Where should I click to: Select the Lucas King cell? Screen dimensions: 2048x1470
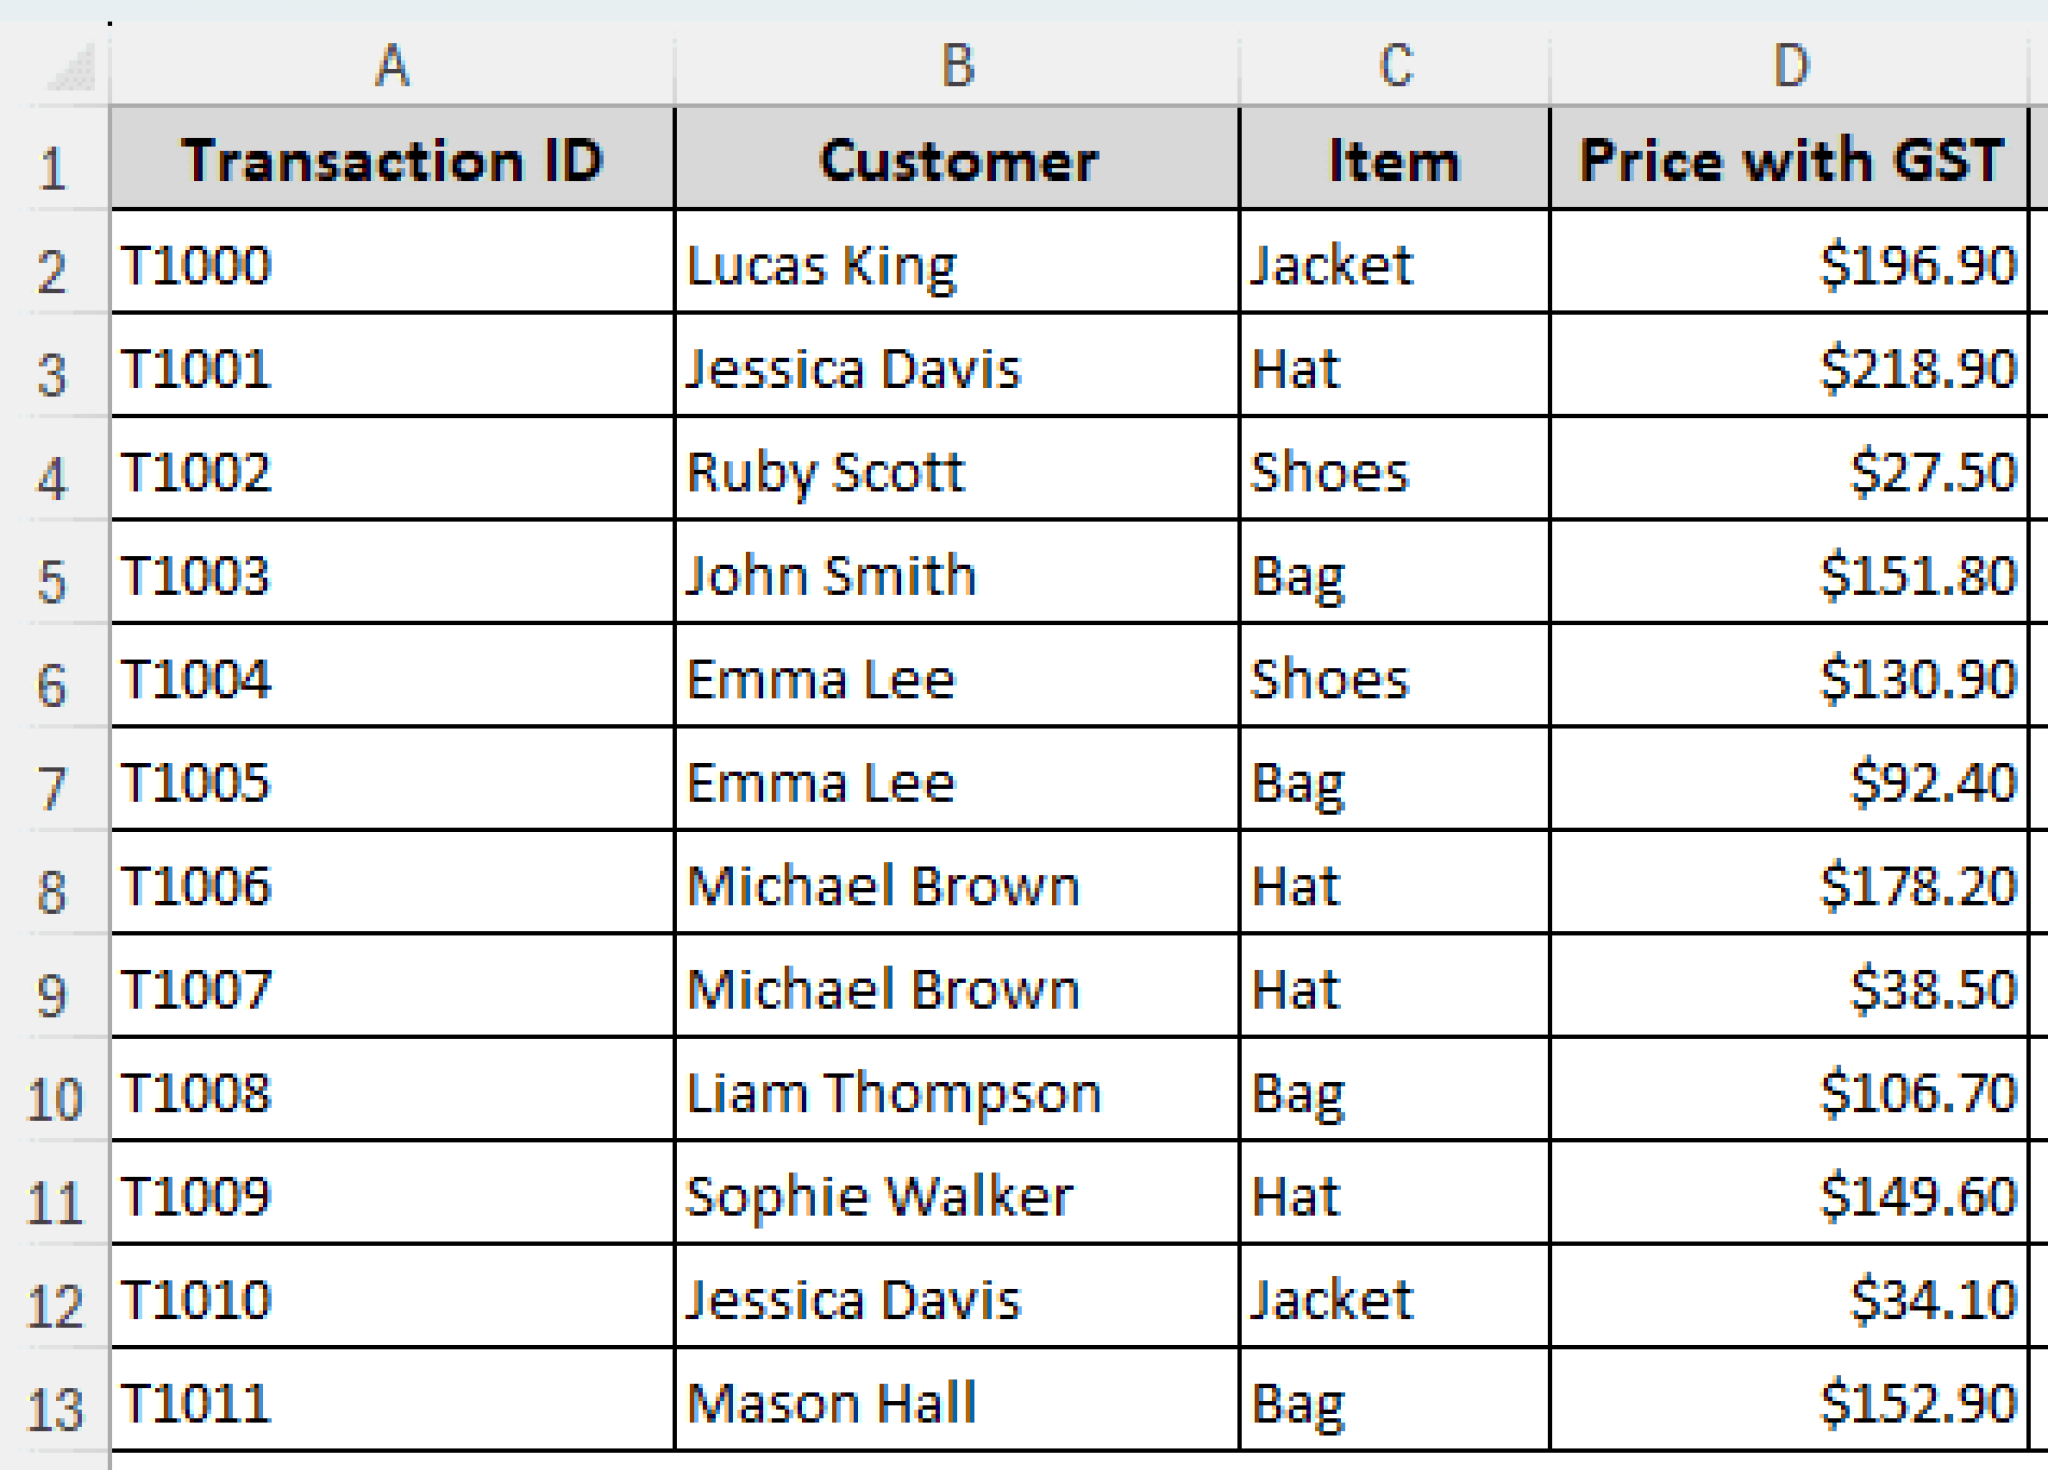pyautogui.click(x=957, y=265)
